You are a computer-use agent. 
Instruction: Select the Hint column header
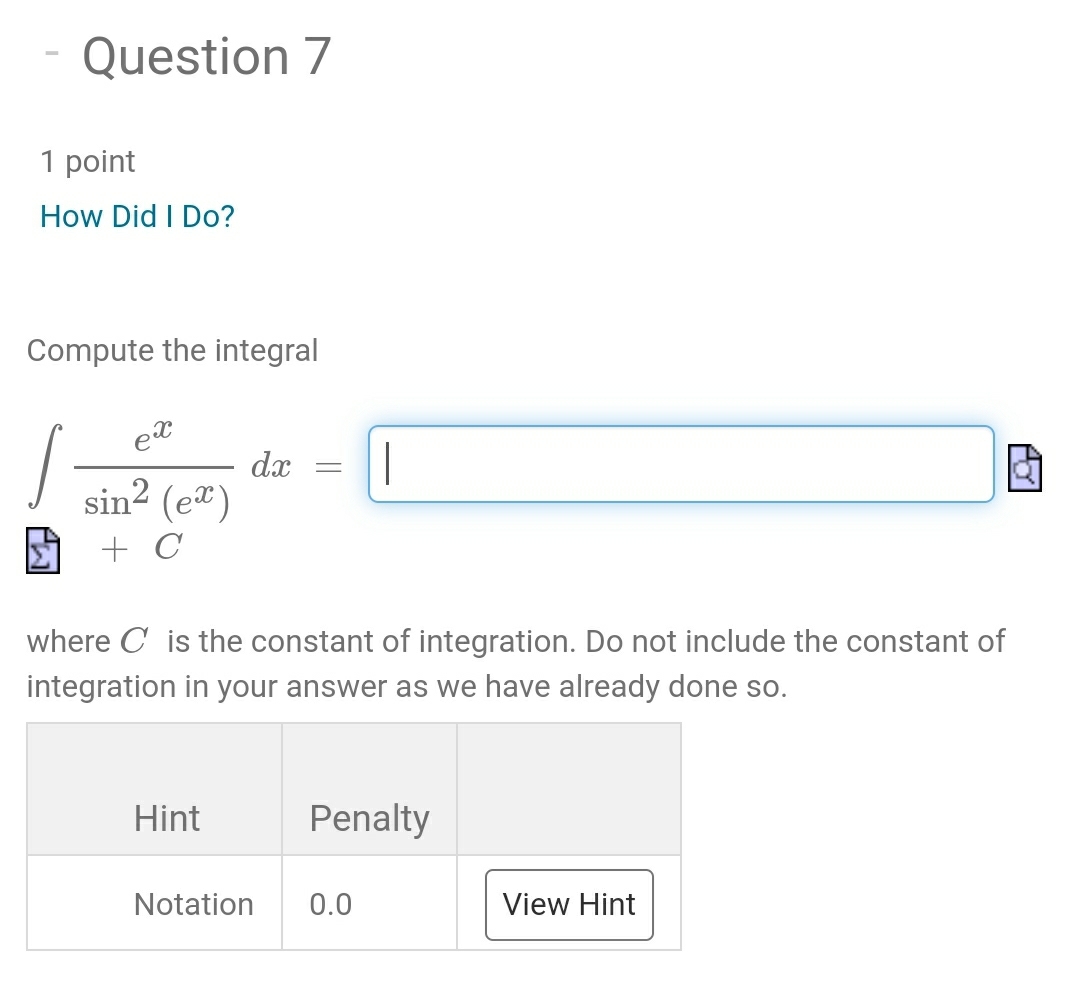[x=166, y=818]
